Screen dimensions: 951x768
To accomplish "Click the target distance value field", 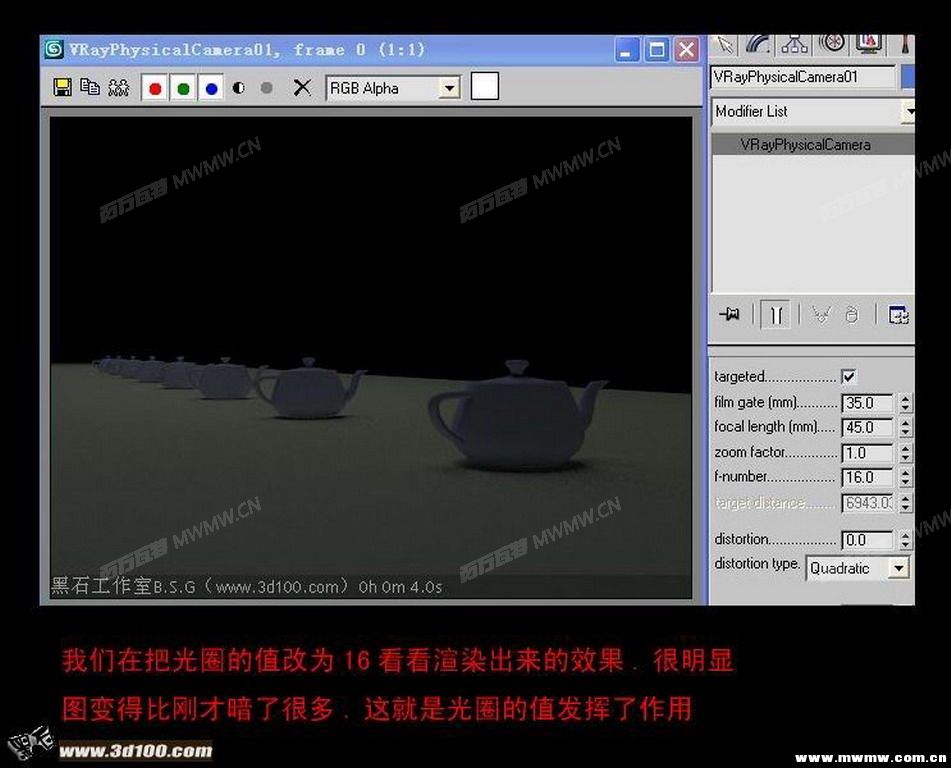I will pos(867,503).
